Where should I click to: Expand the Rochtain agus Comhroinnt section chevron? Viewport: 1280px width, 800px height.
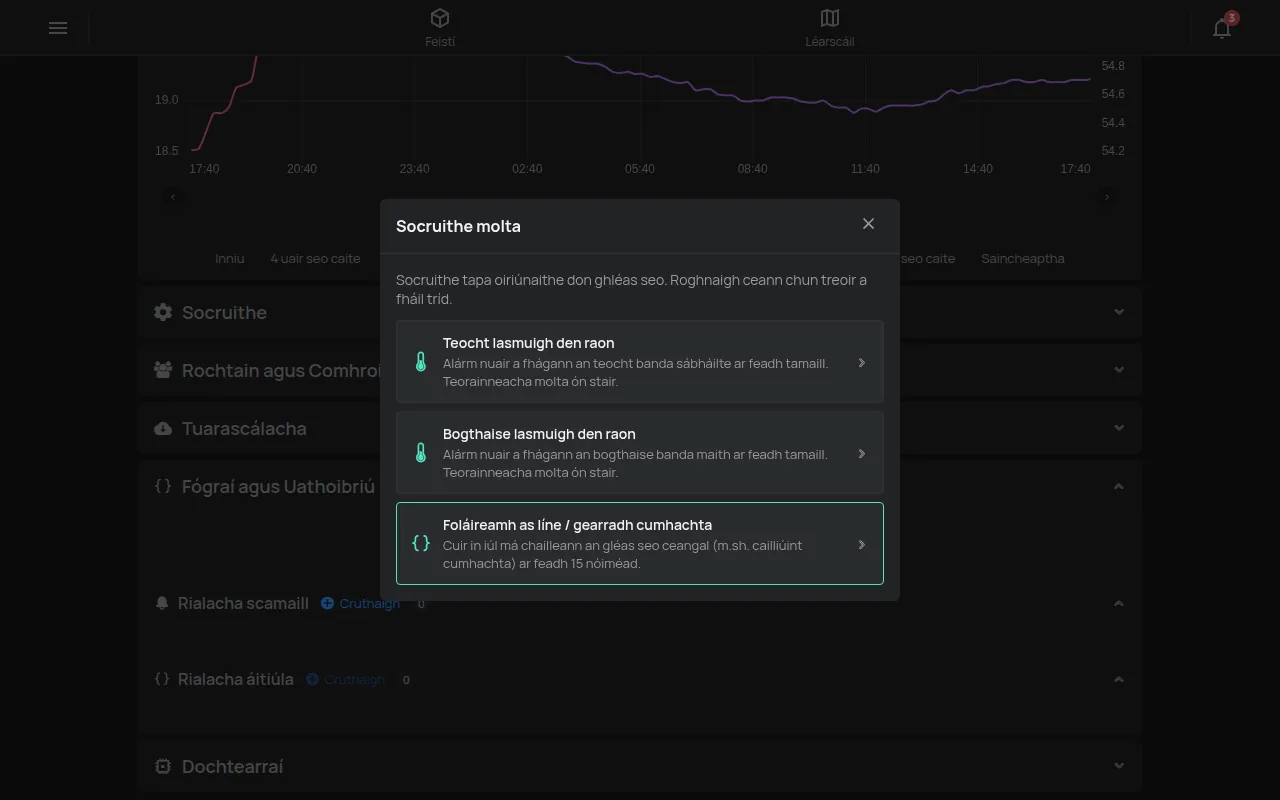coord(1119,370)
